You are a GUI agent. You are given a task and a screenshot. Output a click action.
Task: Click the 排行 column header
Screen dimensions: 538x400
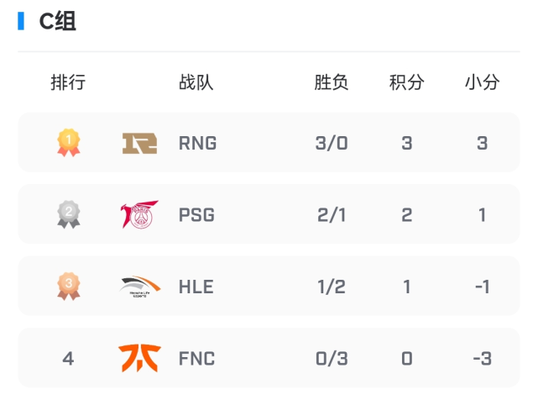coord(68,82)
